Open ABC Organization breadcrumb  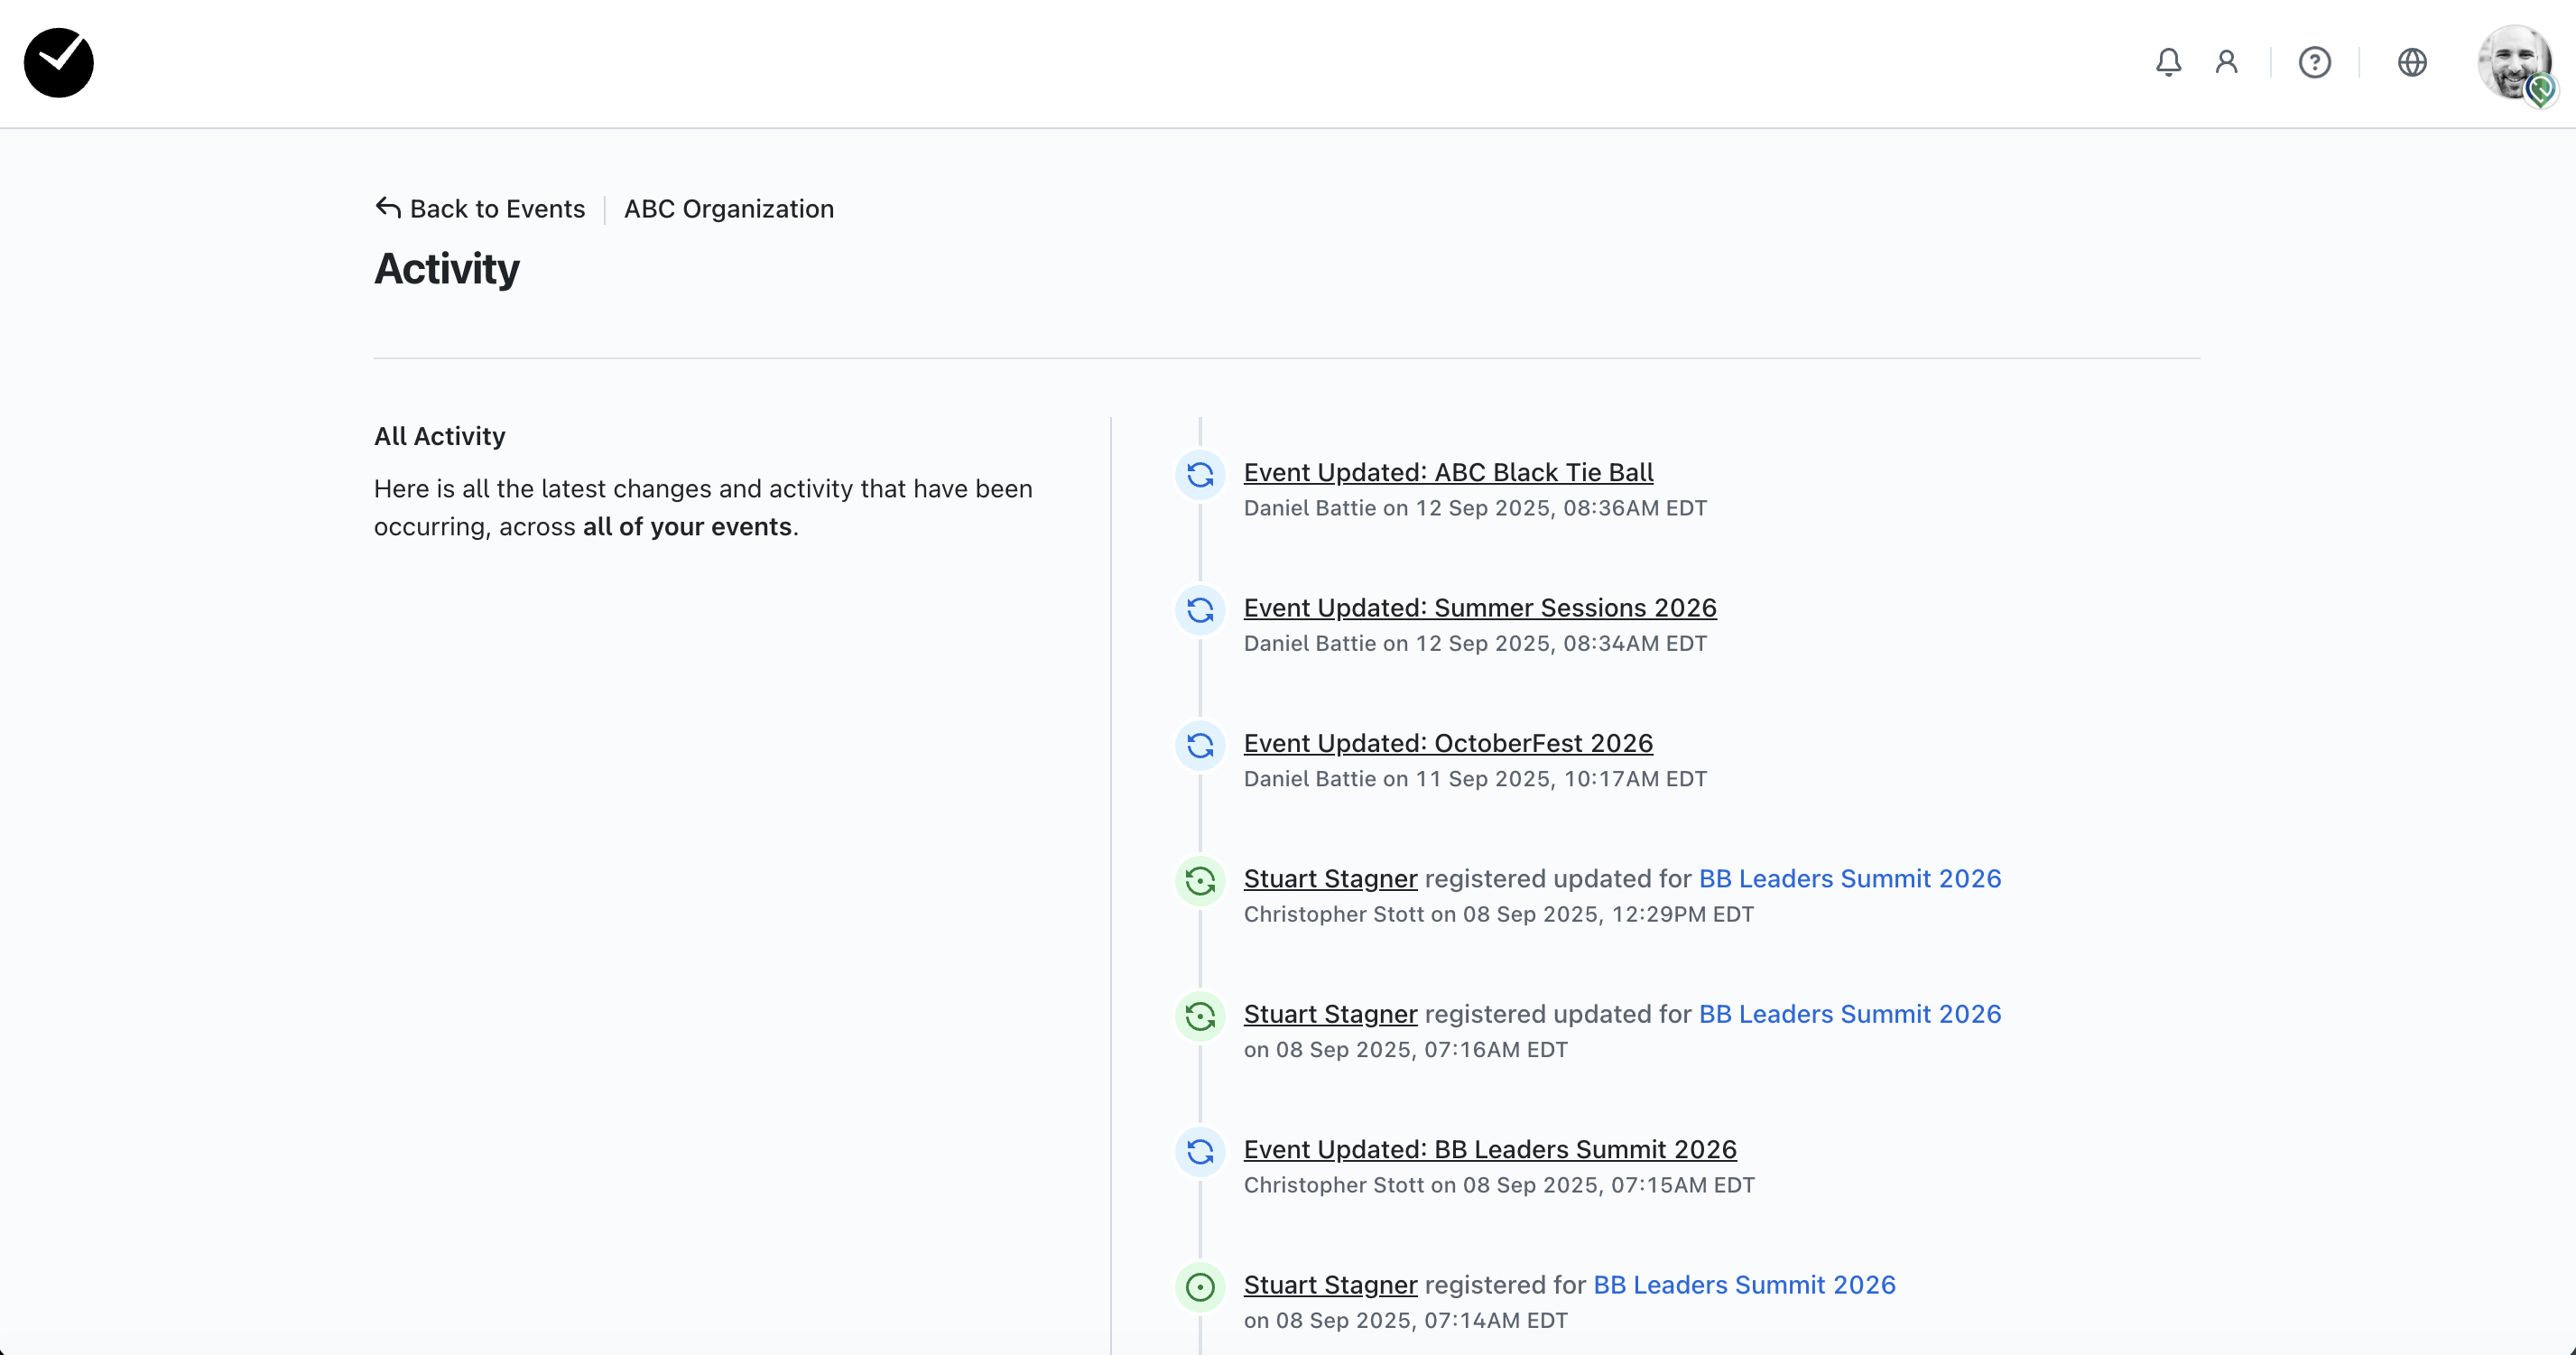click(x=728, y=208)
